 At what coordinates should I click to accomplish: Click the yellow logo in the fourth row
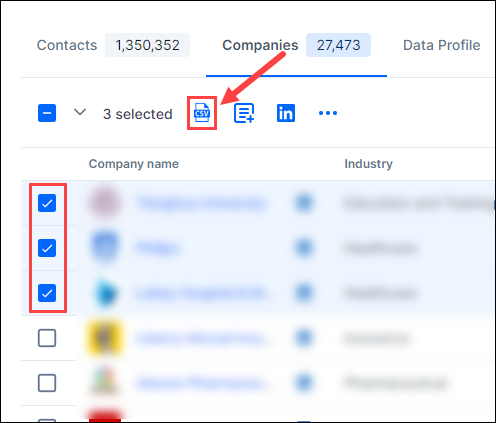105,338
